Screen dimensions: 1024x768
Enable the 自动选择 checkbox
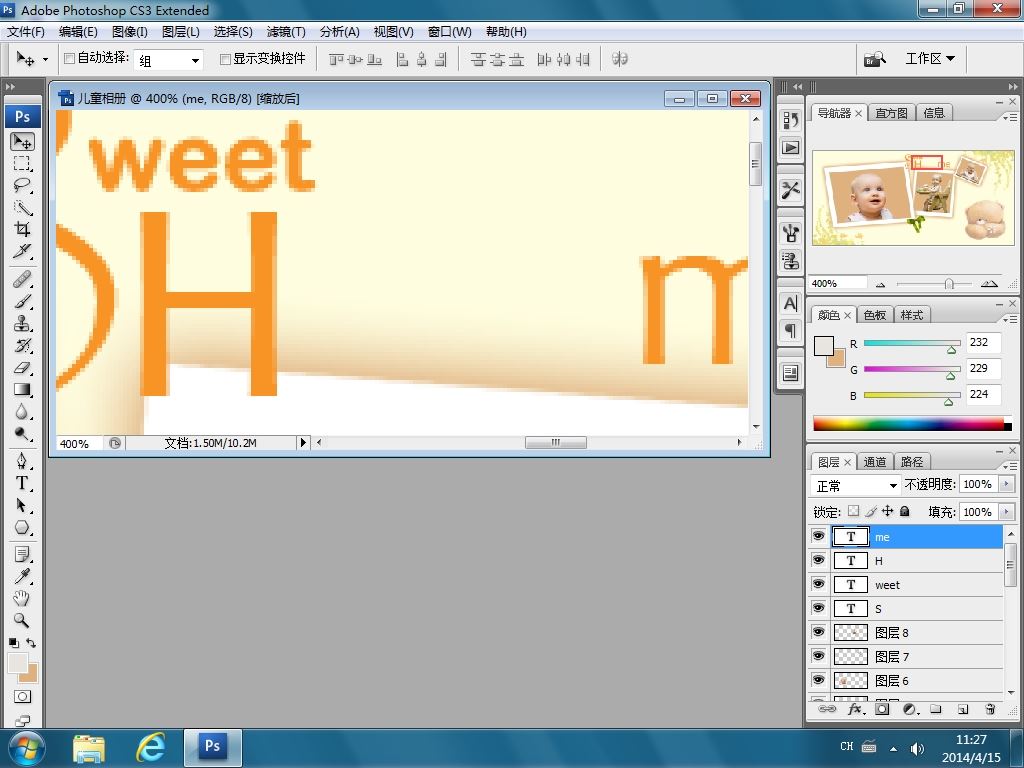pos(69,59)
